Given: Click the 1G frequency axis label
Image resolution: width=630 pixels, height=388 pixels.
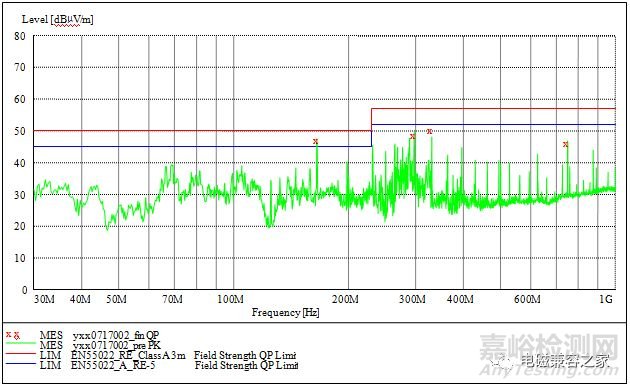Looking at the screenshot, I should (x=606, y=299).
